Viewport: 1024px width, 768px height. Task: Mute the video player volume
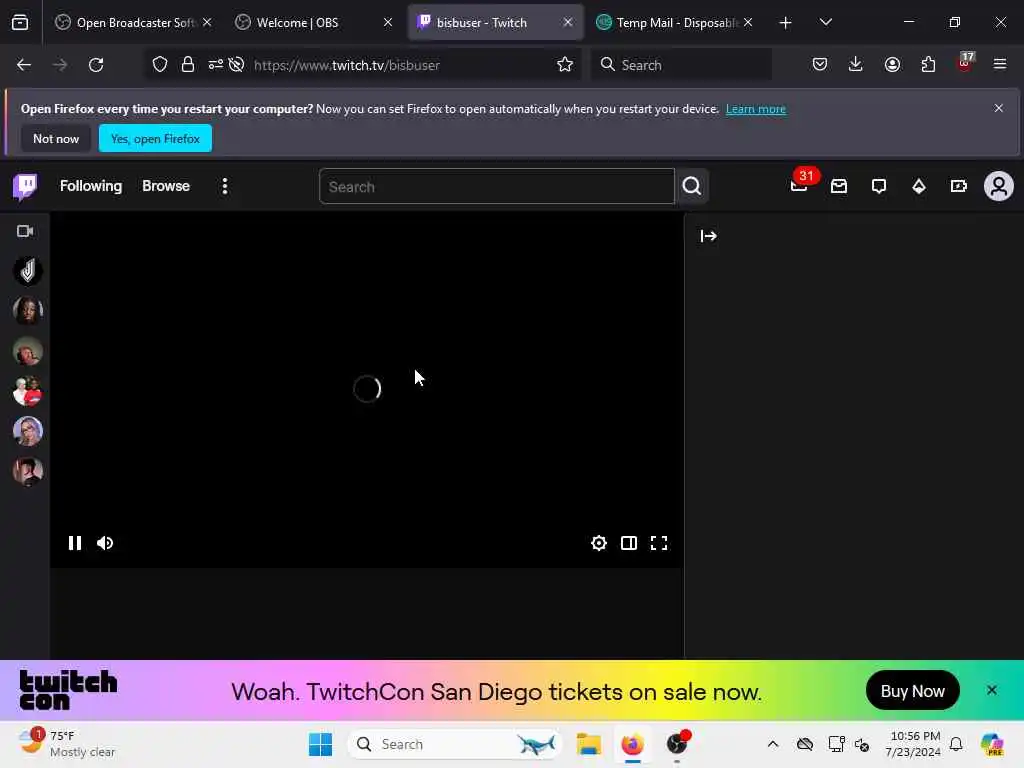point(105,543)
